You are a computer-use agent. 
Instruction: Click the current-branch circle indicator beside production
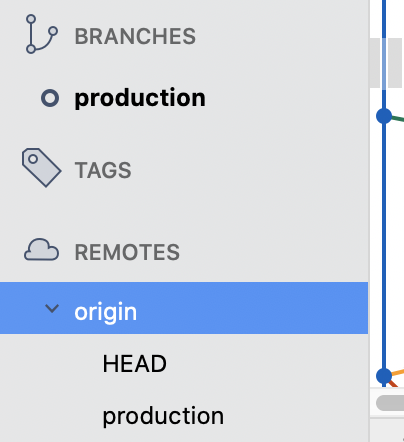tap(50, 98)
